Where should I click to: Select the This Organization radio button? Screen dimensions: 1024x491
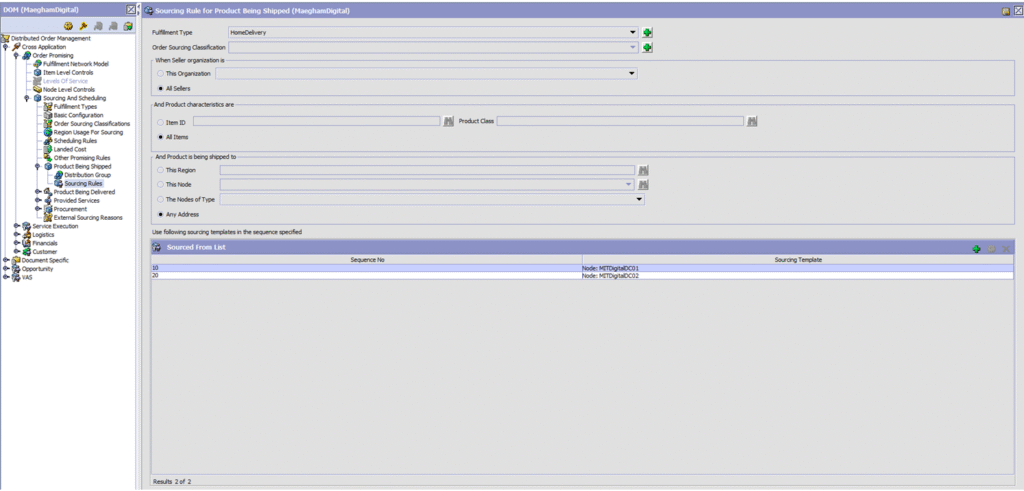pos(161,73)
